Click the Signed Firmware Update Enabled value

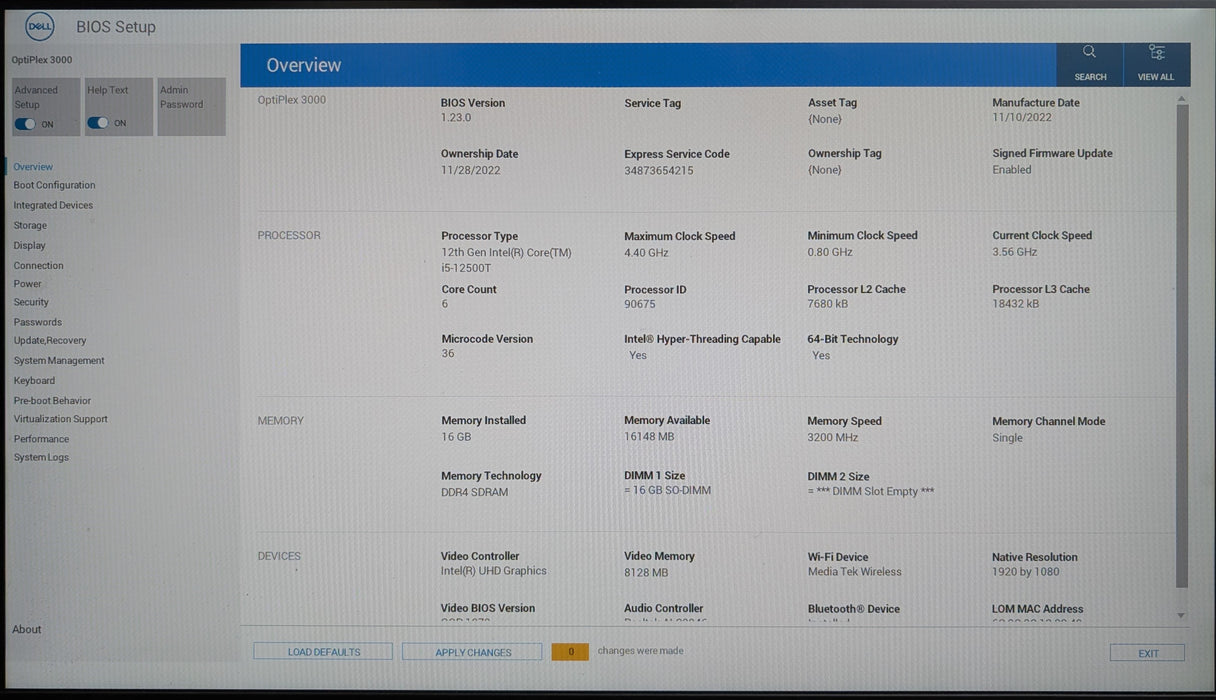1012,170
